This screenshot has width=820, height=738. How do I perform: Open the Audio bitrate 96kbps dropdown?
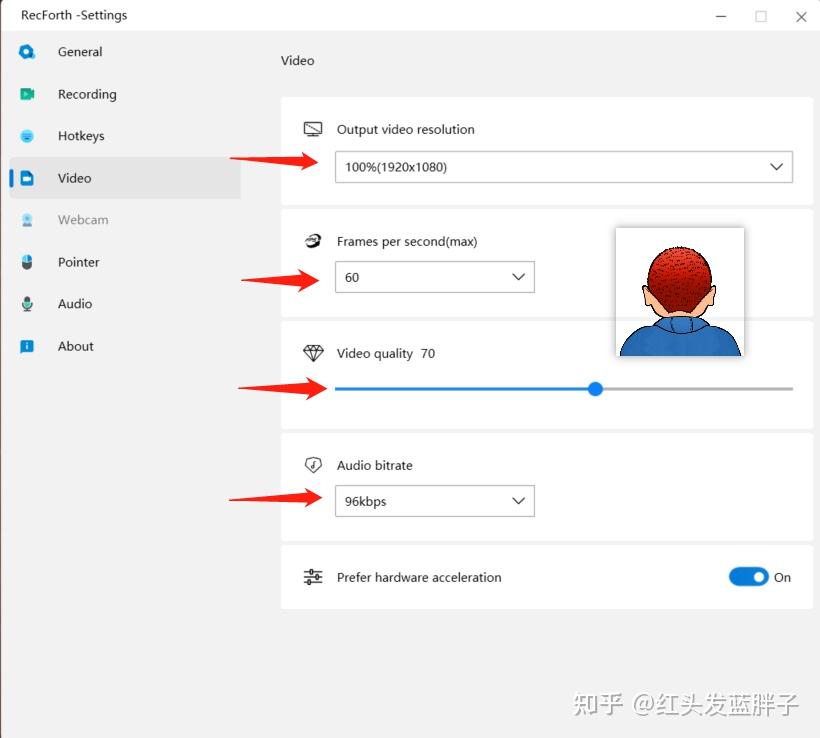[435, 501]
